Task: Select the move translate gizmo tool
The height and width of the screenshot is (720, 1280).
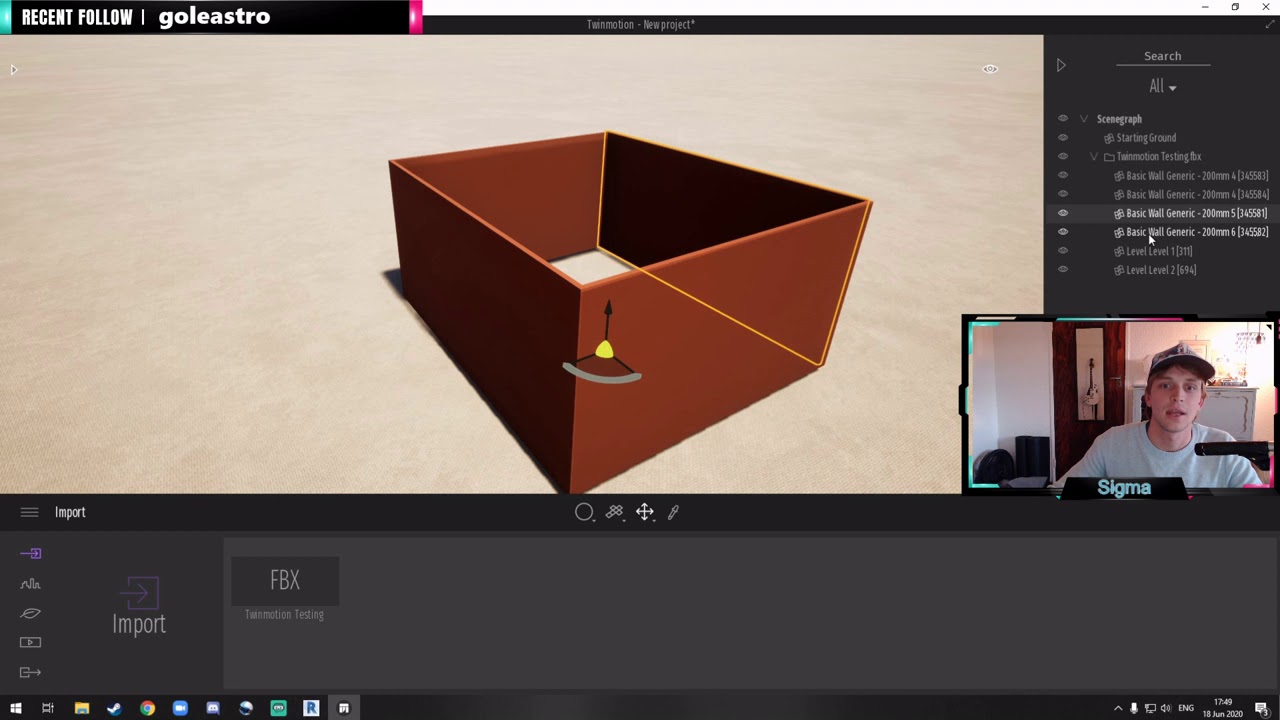Action: [644, 512]
